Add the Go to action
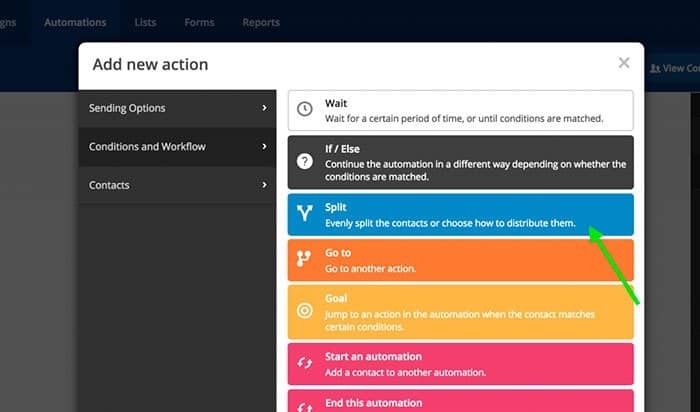Screen dimensions: 700x412 [x=460, y=260]
